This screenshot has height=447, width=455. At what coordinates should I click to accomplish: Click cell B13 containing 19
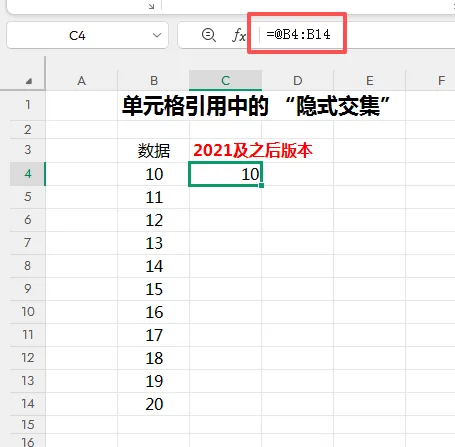[x=154, y=381]
